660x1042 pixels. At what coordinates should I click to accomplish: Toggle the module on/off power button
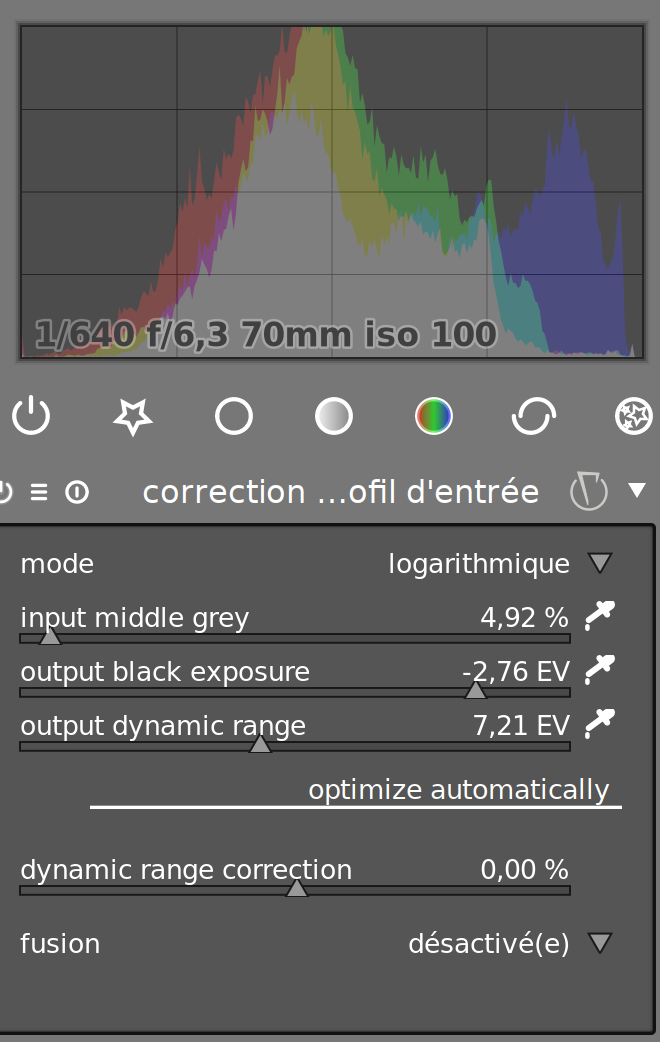(5, 492)
